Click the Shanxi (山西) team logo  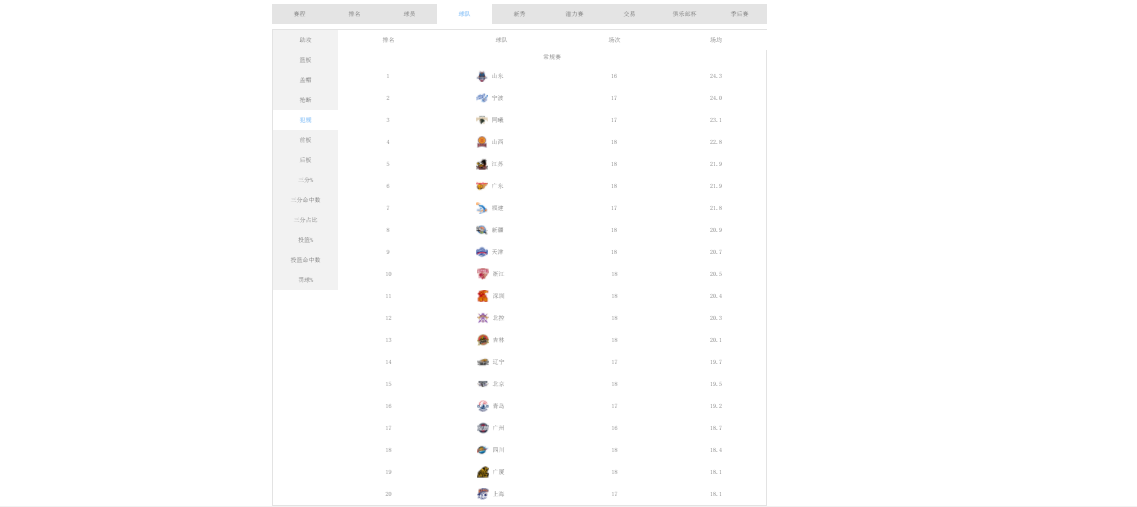point(482,142)
